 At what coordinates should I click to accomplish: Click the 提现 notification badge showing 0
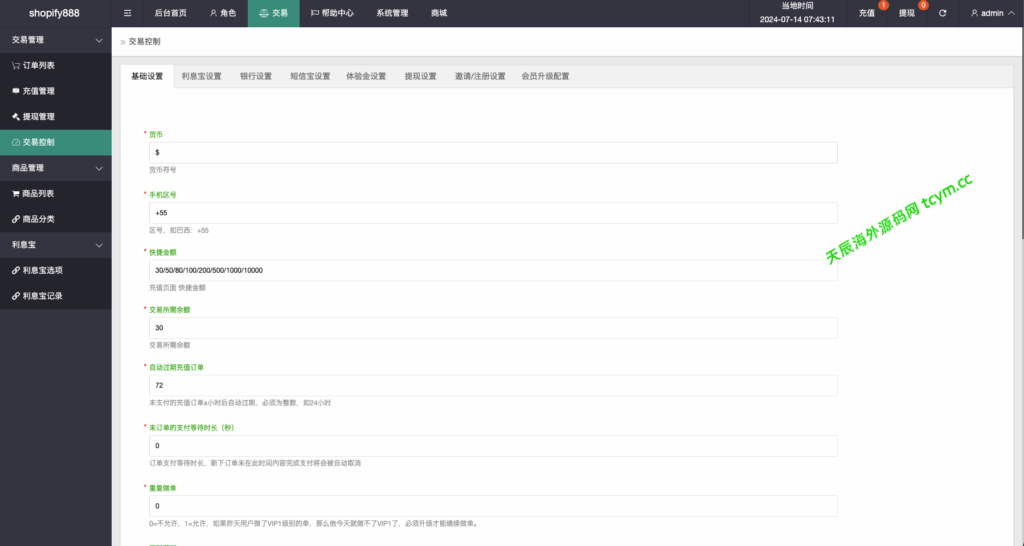pyautogui.click(x=923, y=5)
